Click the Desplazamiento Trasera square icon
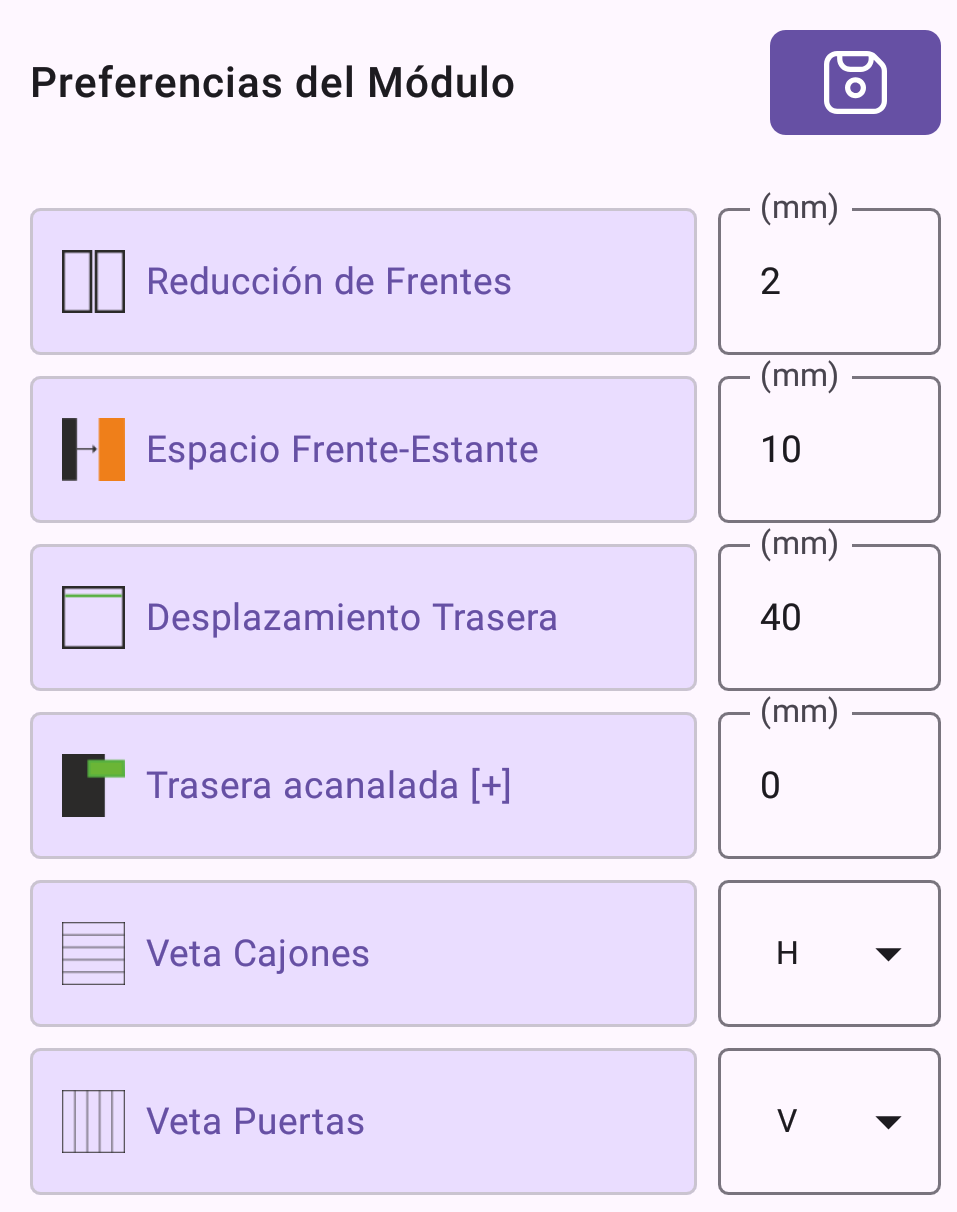This screenshot has width=957, height=1212. pyautogui.click(x=93, y=618)
